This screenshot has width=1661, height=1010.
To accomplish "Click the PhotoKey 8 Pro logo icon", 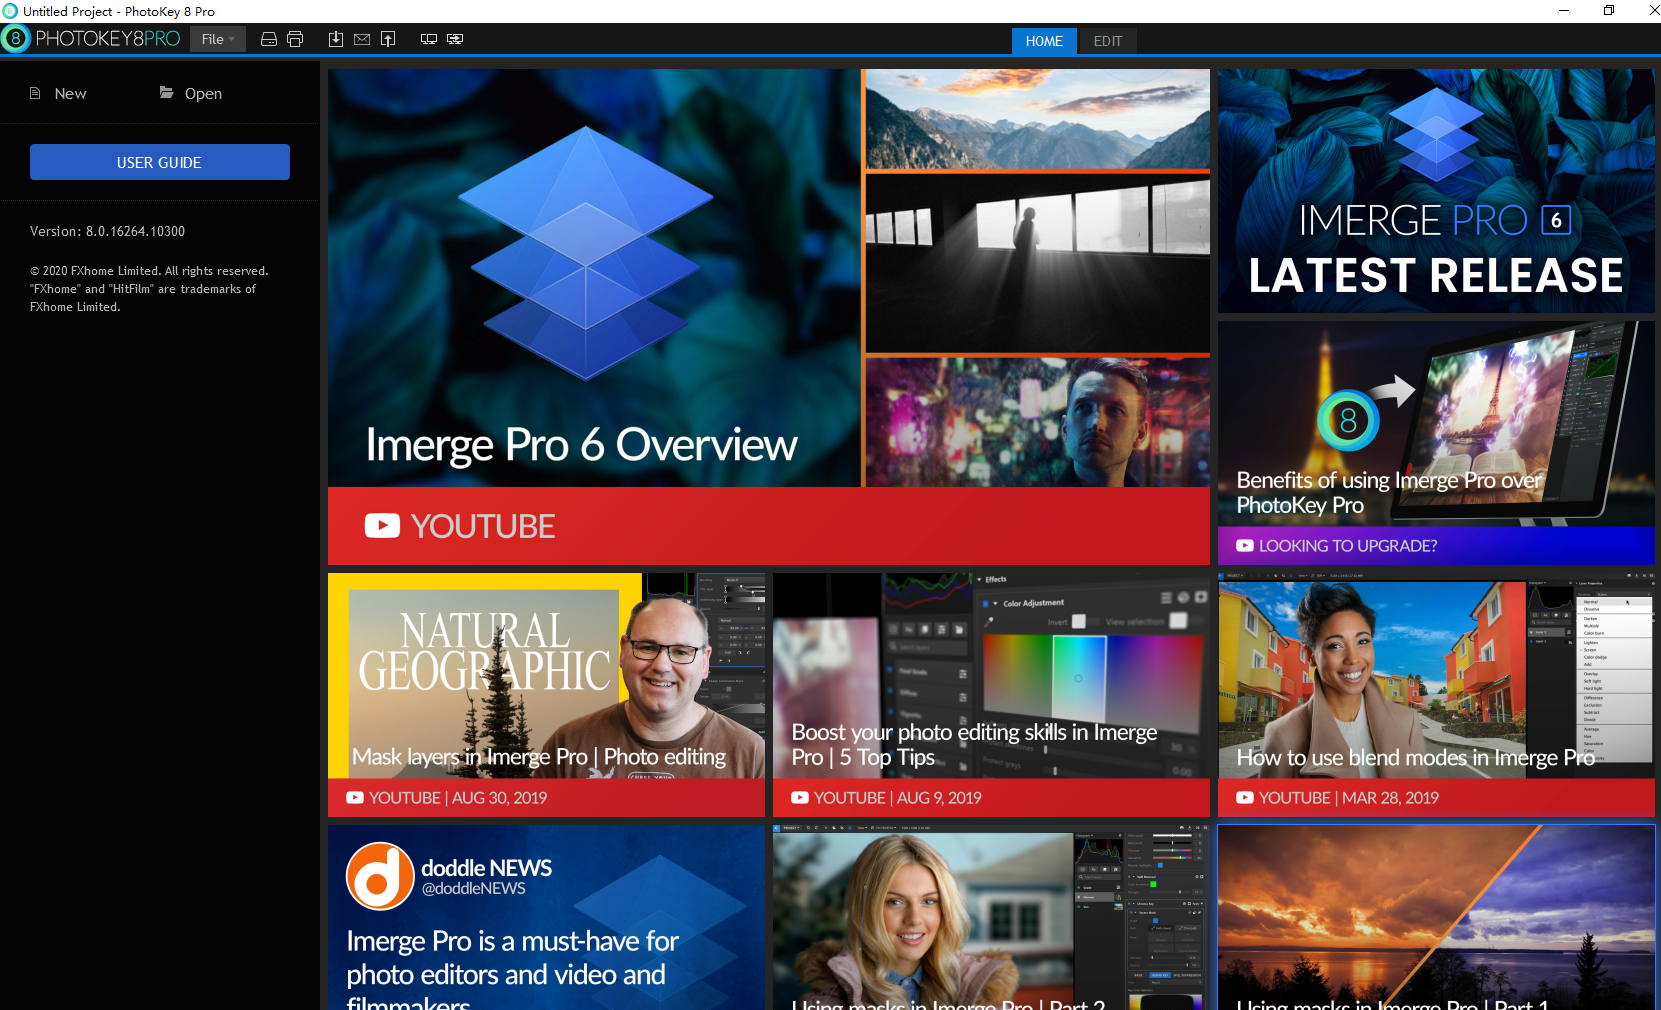I will pyautogui.click(x=16, y=39).
